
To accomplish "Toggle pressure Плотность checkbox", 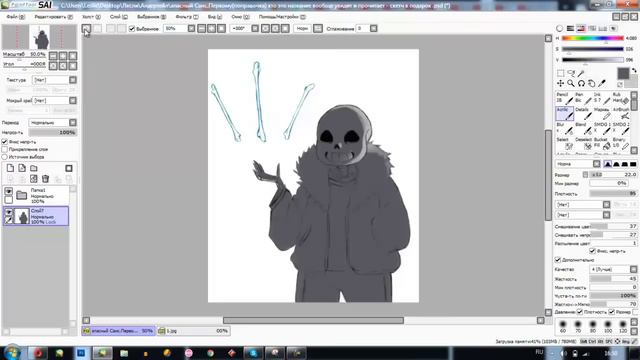I will 580,312.
